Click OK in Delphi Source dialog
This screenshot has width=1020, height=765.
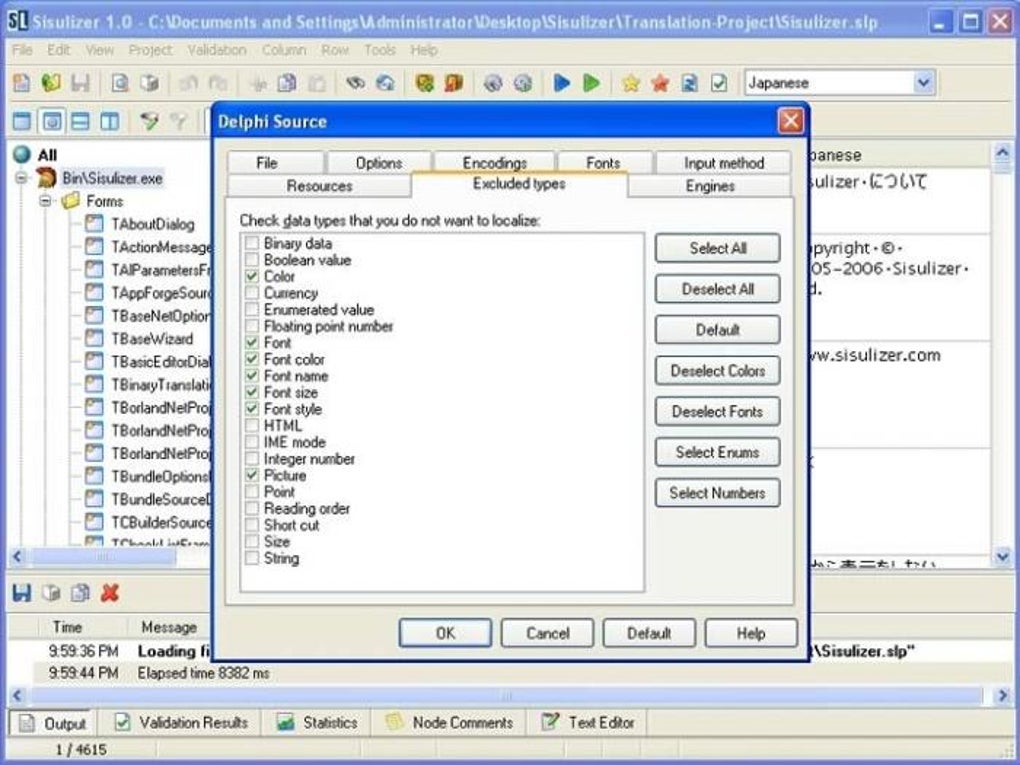[x=445, y=633]
